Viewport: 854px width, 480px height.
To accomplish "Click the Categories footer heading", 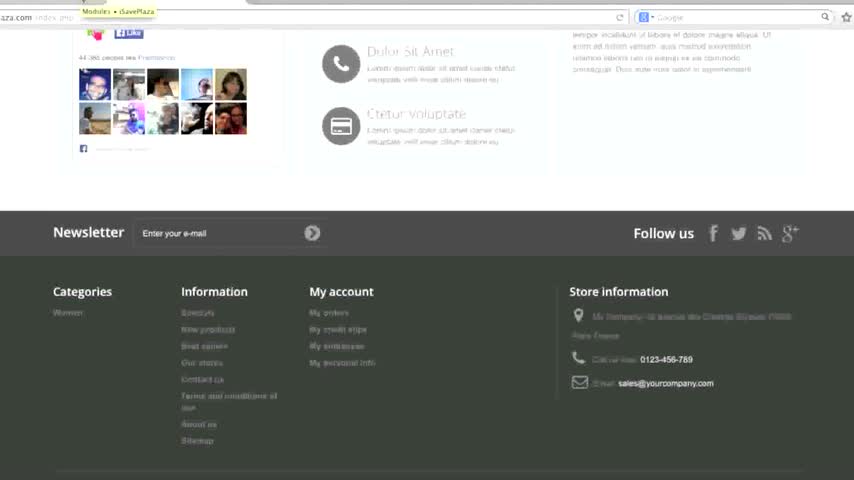I will [x=82, y=291].
